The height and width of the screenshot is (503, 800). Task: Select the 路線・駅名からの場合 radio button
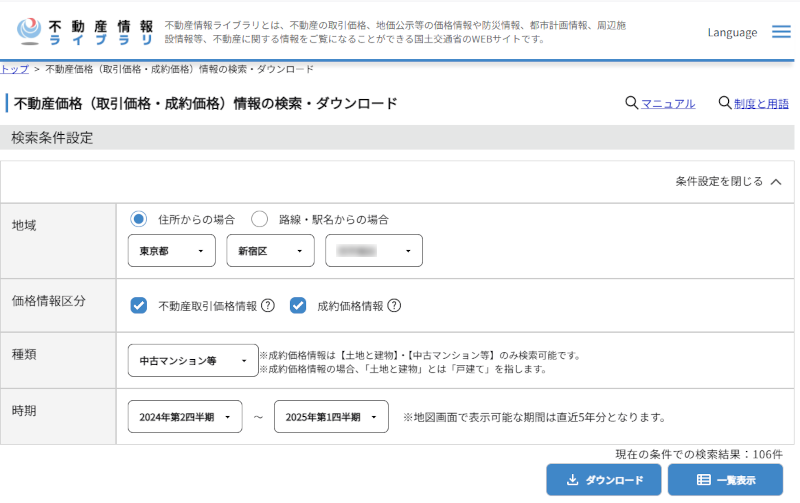260,219
